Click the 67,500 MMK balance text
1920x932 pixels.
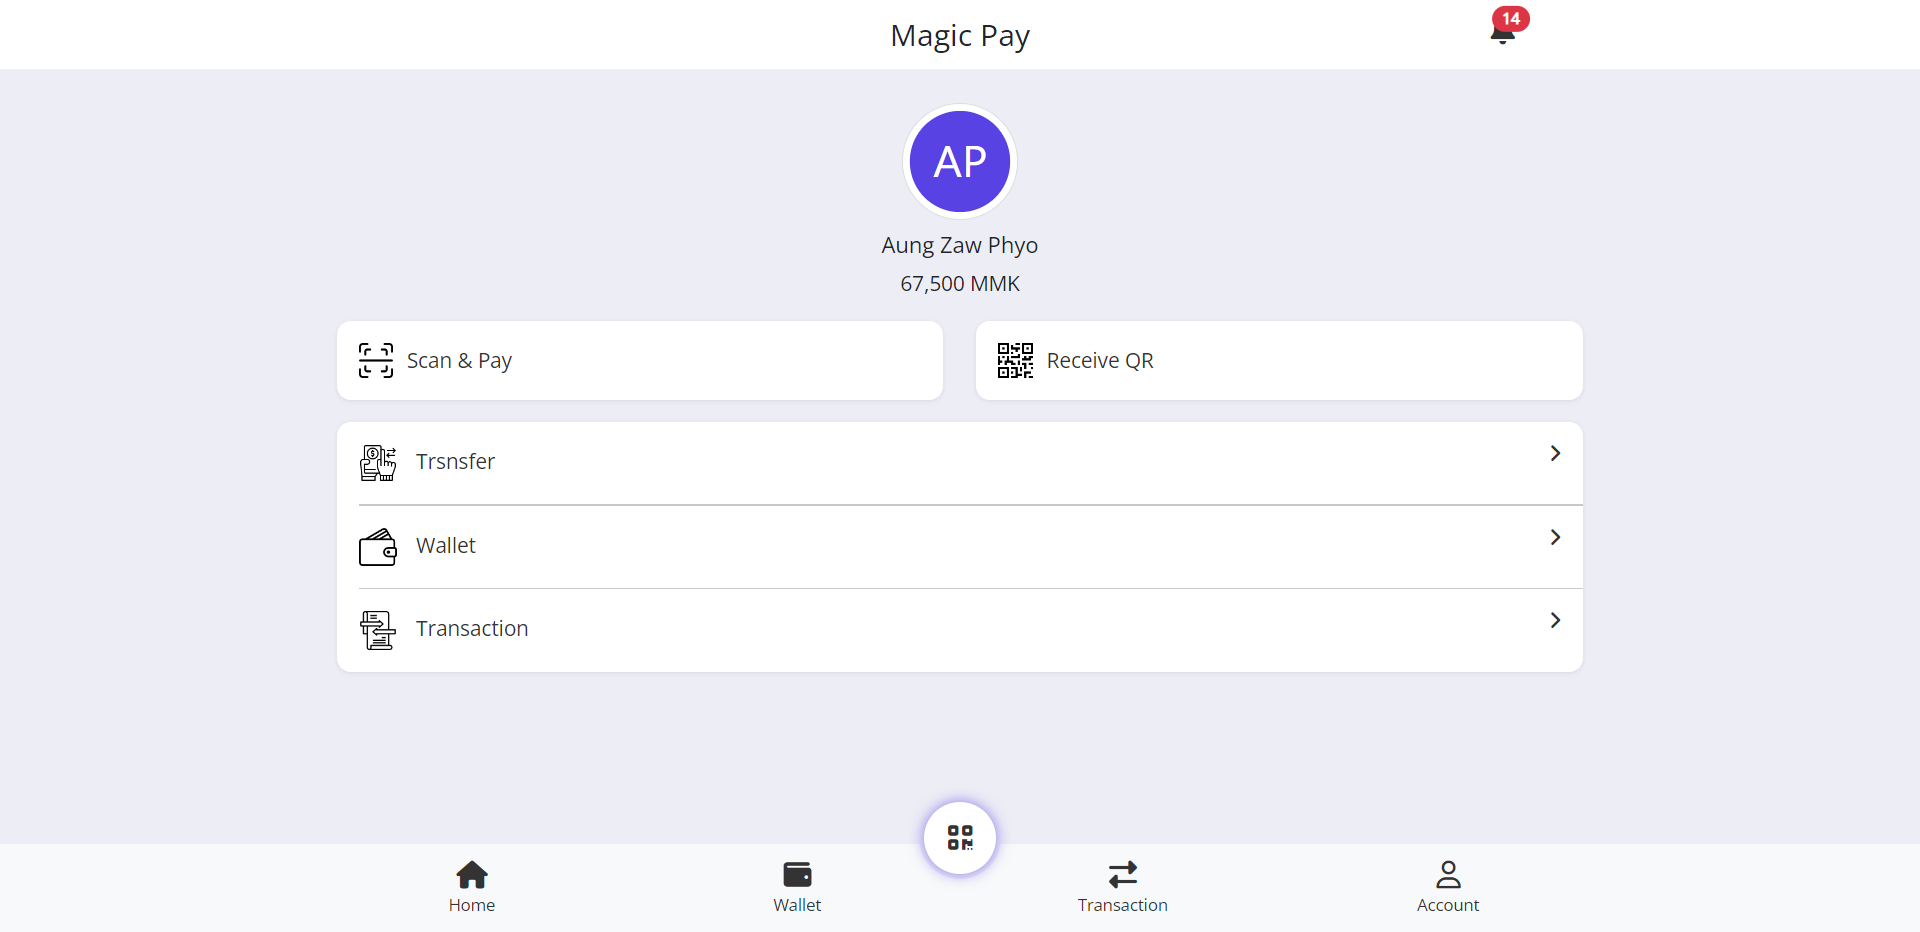click(x=960, y=284)
